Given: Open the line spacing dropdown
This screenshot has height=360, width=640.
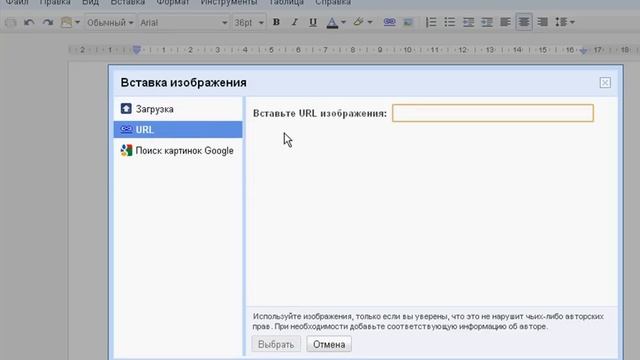Looking at the screenshot, I should tap(565, 22).
